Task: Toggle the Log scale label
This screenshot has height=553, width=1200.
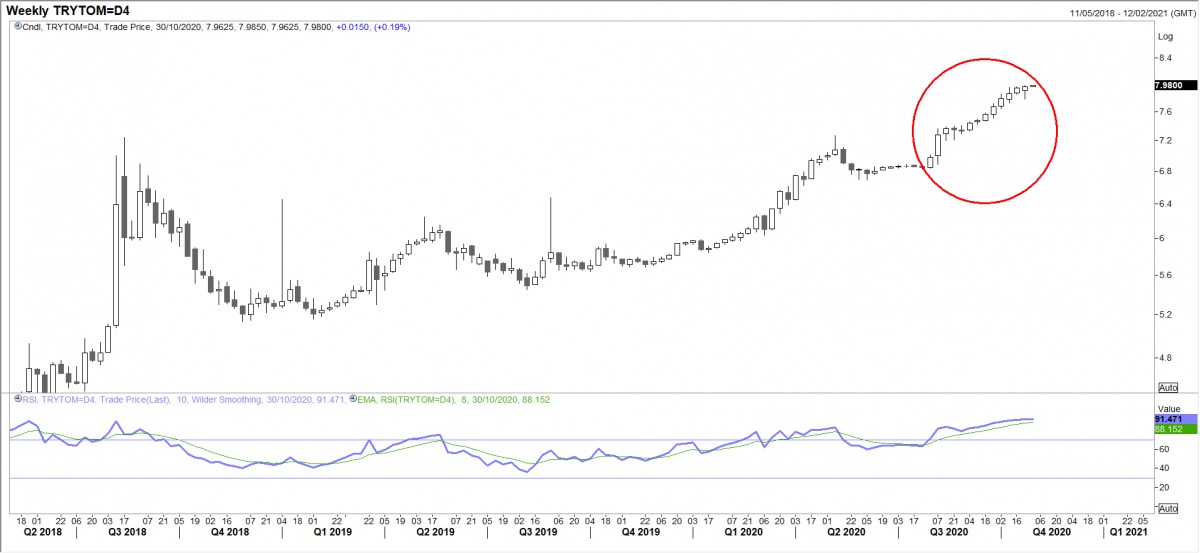Action: (1164, 37)
